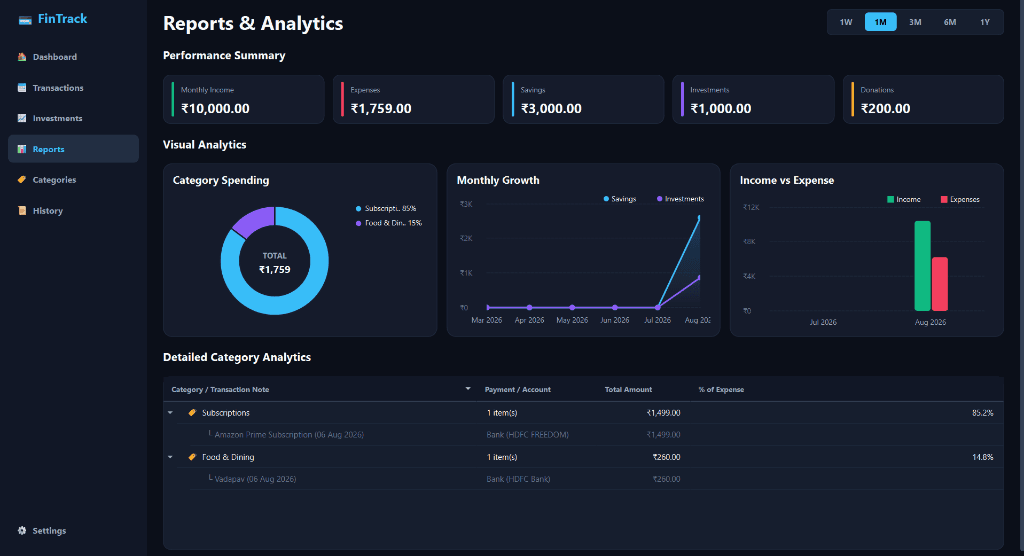Toggle the Investments legend in Monthly Growth
This screenshot has height=556, width=1024.
(x=680, y=199)
